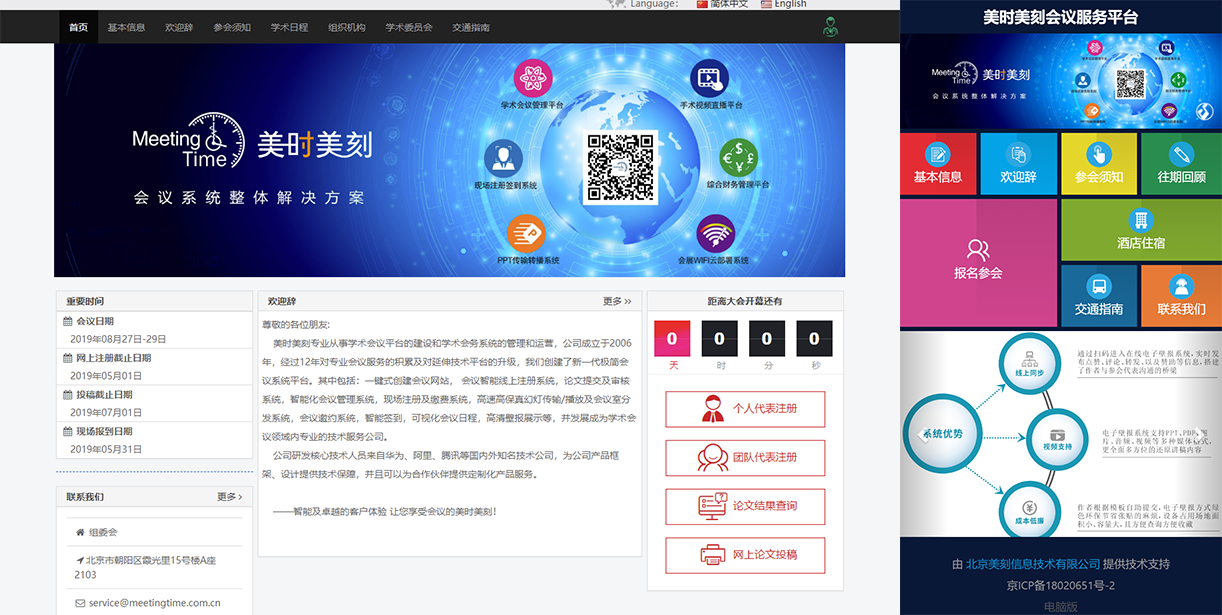Click the 个人代表注册 button

[x=745, y=409]
